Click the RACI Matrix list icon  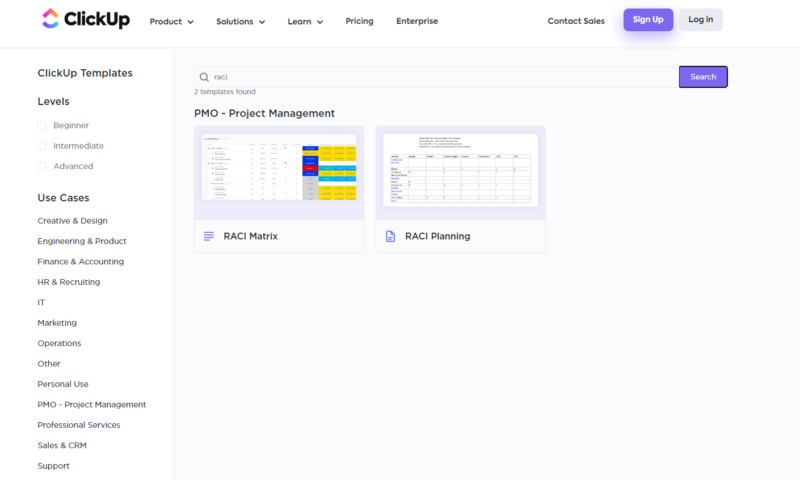coord(209,237)
